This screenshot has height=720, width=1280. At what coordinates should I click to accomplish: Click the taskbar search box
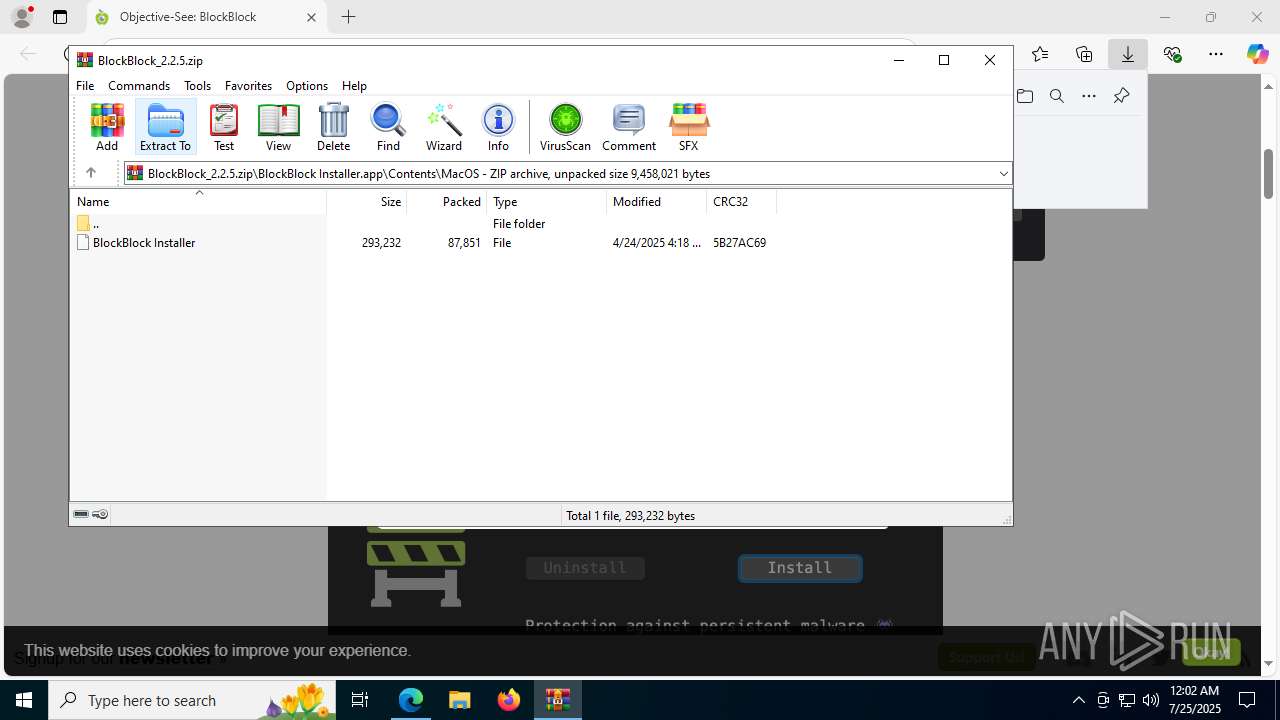tap(190, 700)
